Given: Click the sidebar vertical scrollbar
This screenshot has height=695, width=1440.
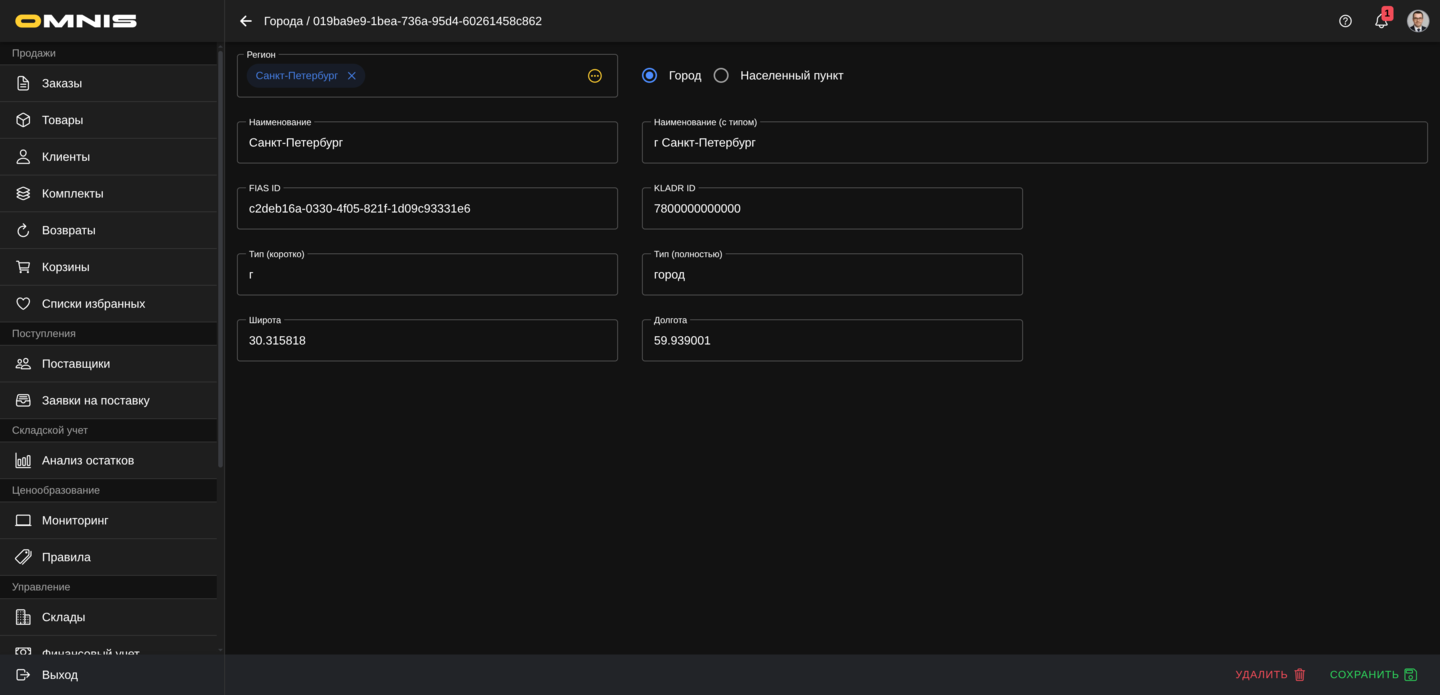Looking at the screenshot, I should point(220,260).
